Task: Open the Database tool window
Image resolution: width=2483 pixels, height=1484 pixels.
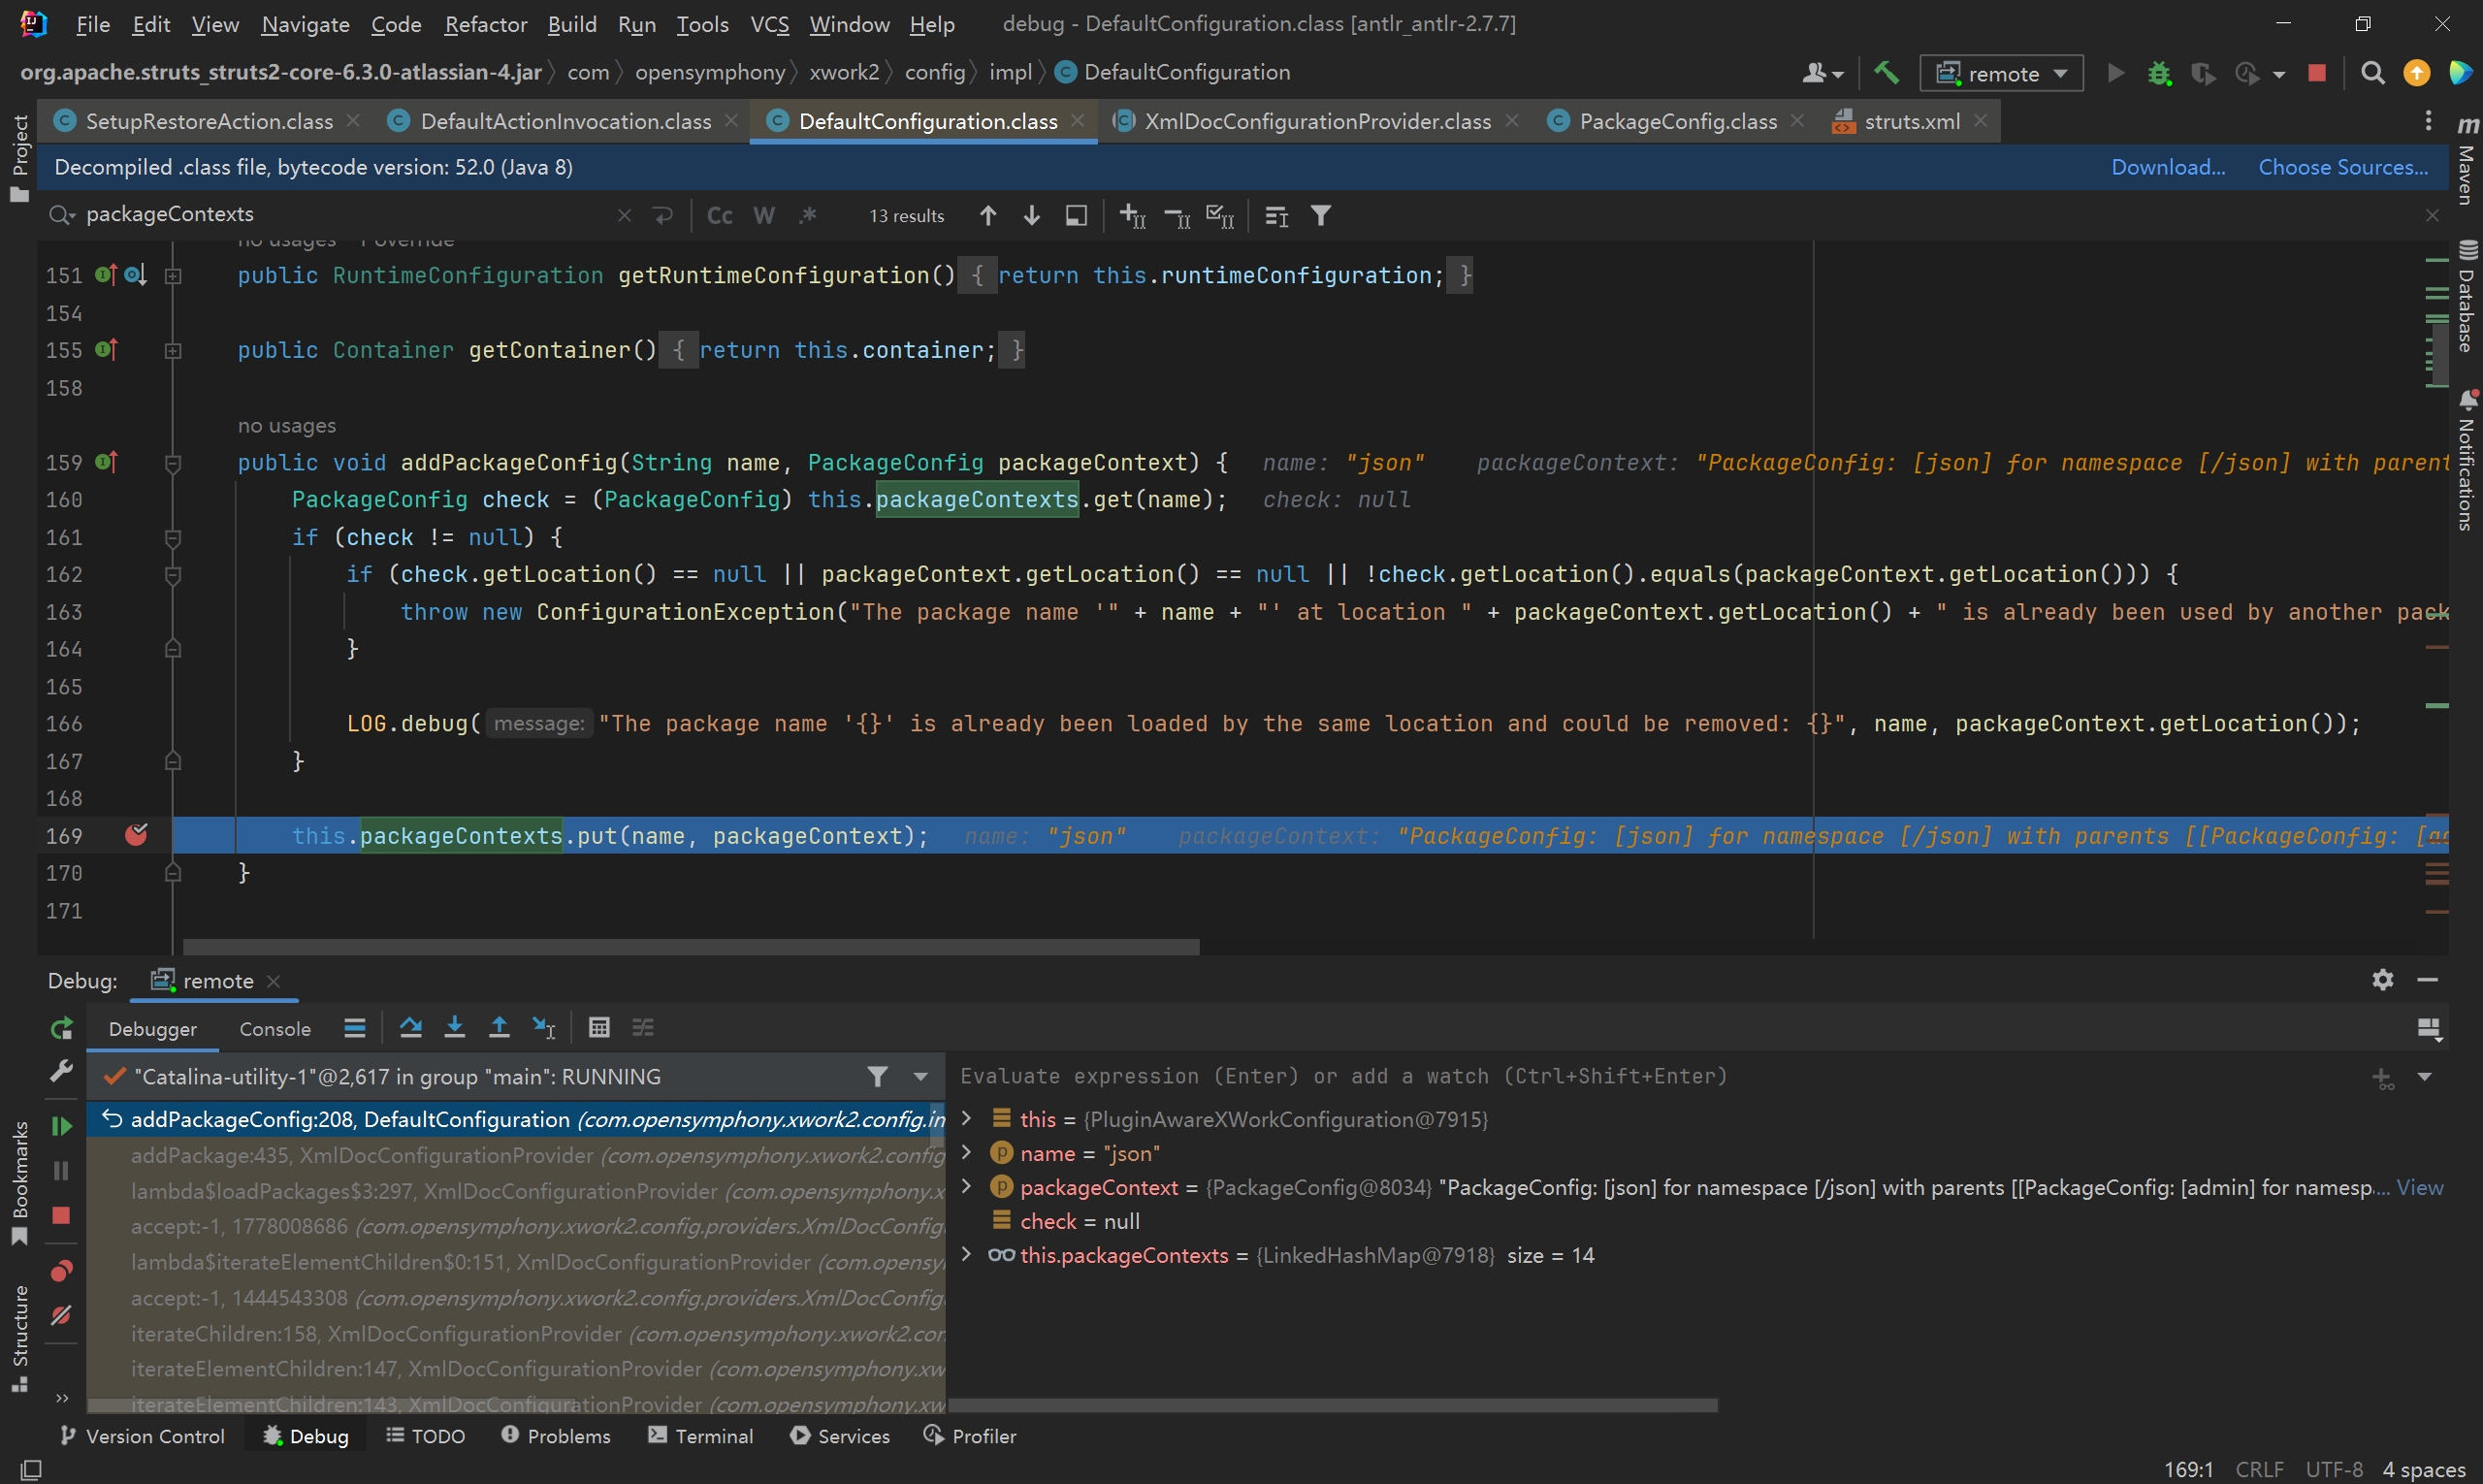Action: coord(2467,296)
